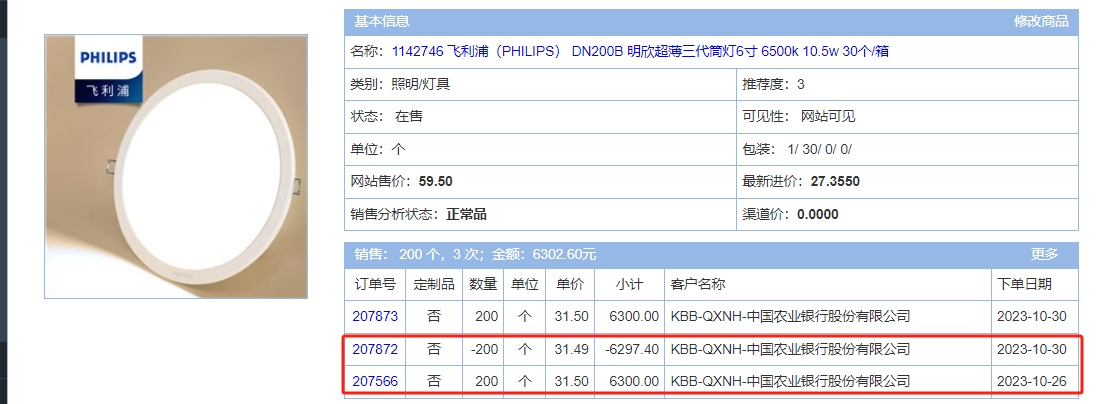
Task: Select the 最新进价 value 27.3550
Action: (835, 182)
